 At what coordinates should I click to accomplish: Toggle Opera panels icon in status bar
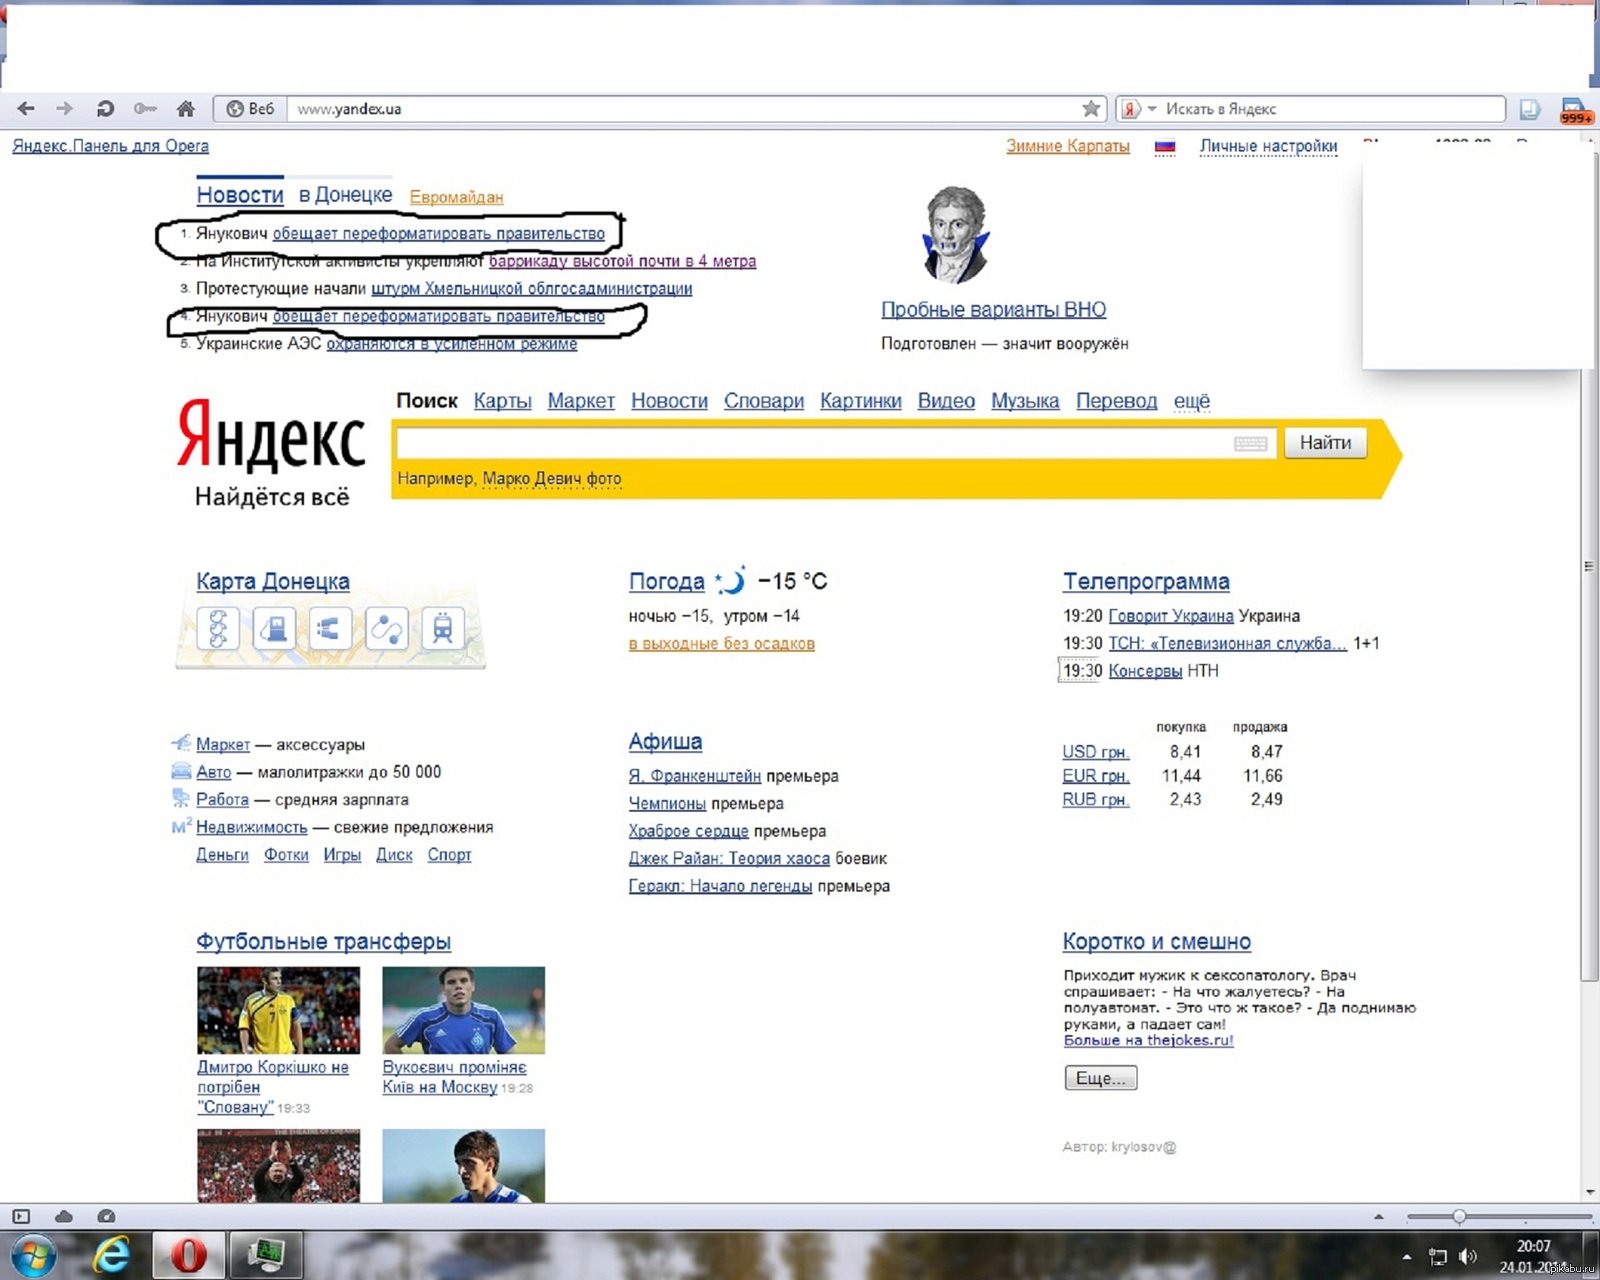pos(21,1217)
